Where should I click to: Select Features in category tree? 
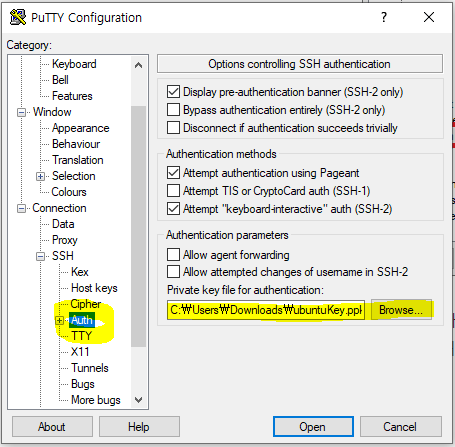tap(72, 96)
